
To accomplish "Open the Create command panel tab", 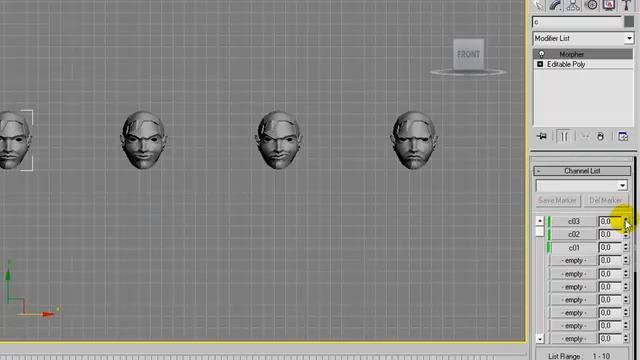I will (539, 5).
